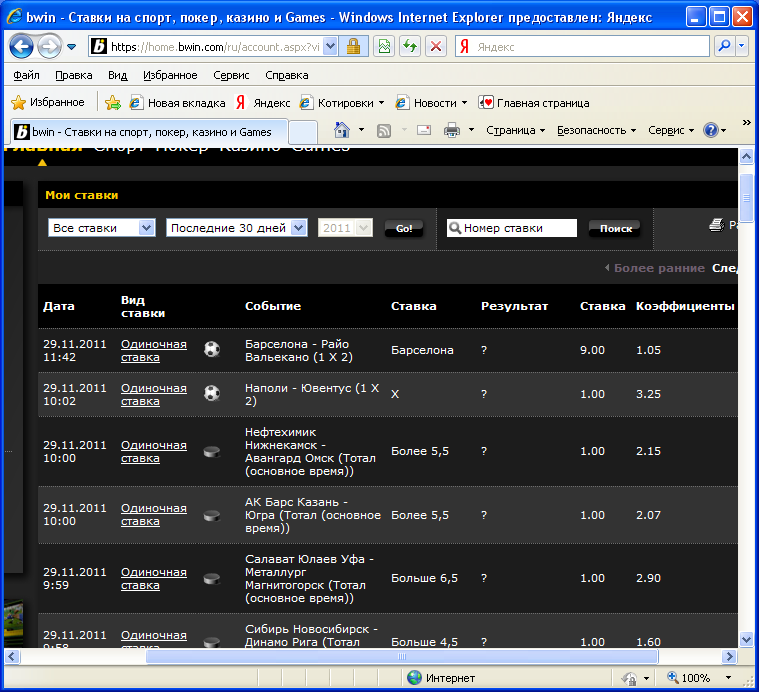This screenshot has width=759, height=692.
Task: Open recent pages dropdown next to Forward
Action: point(72,47)
